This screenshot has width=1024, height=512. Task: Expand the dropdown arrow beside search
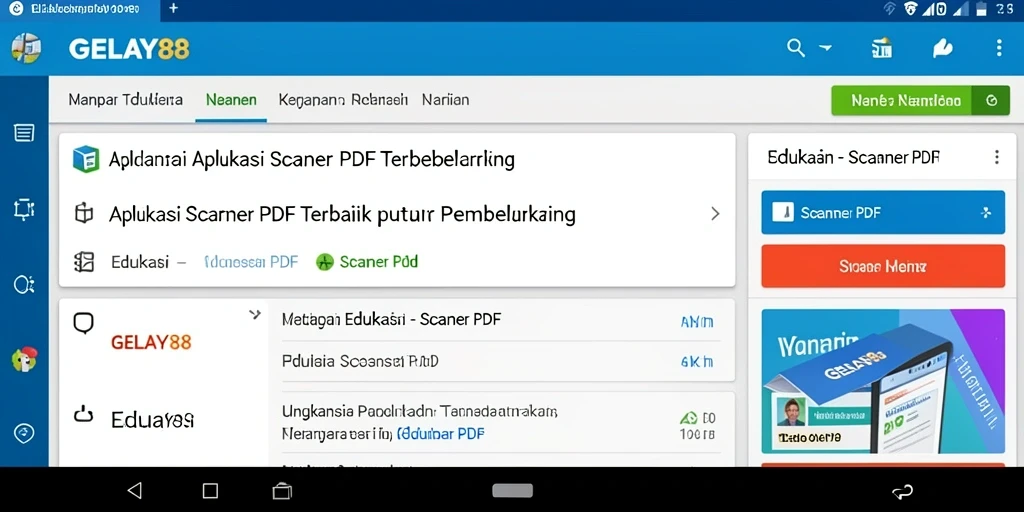[x=825, y=48]
